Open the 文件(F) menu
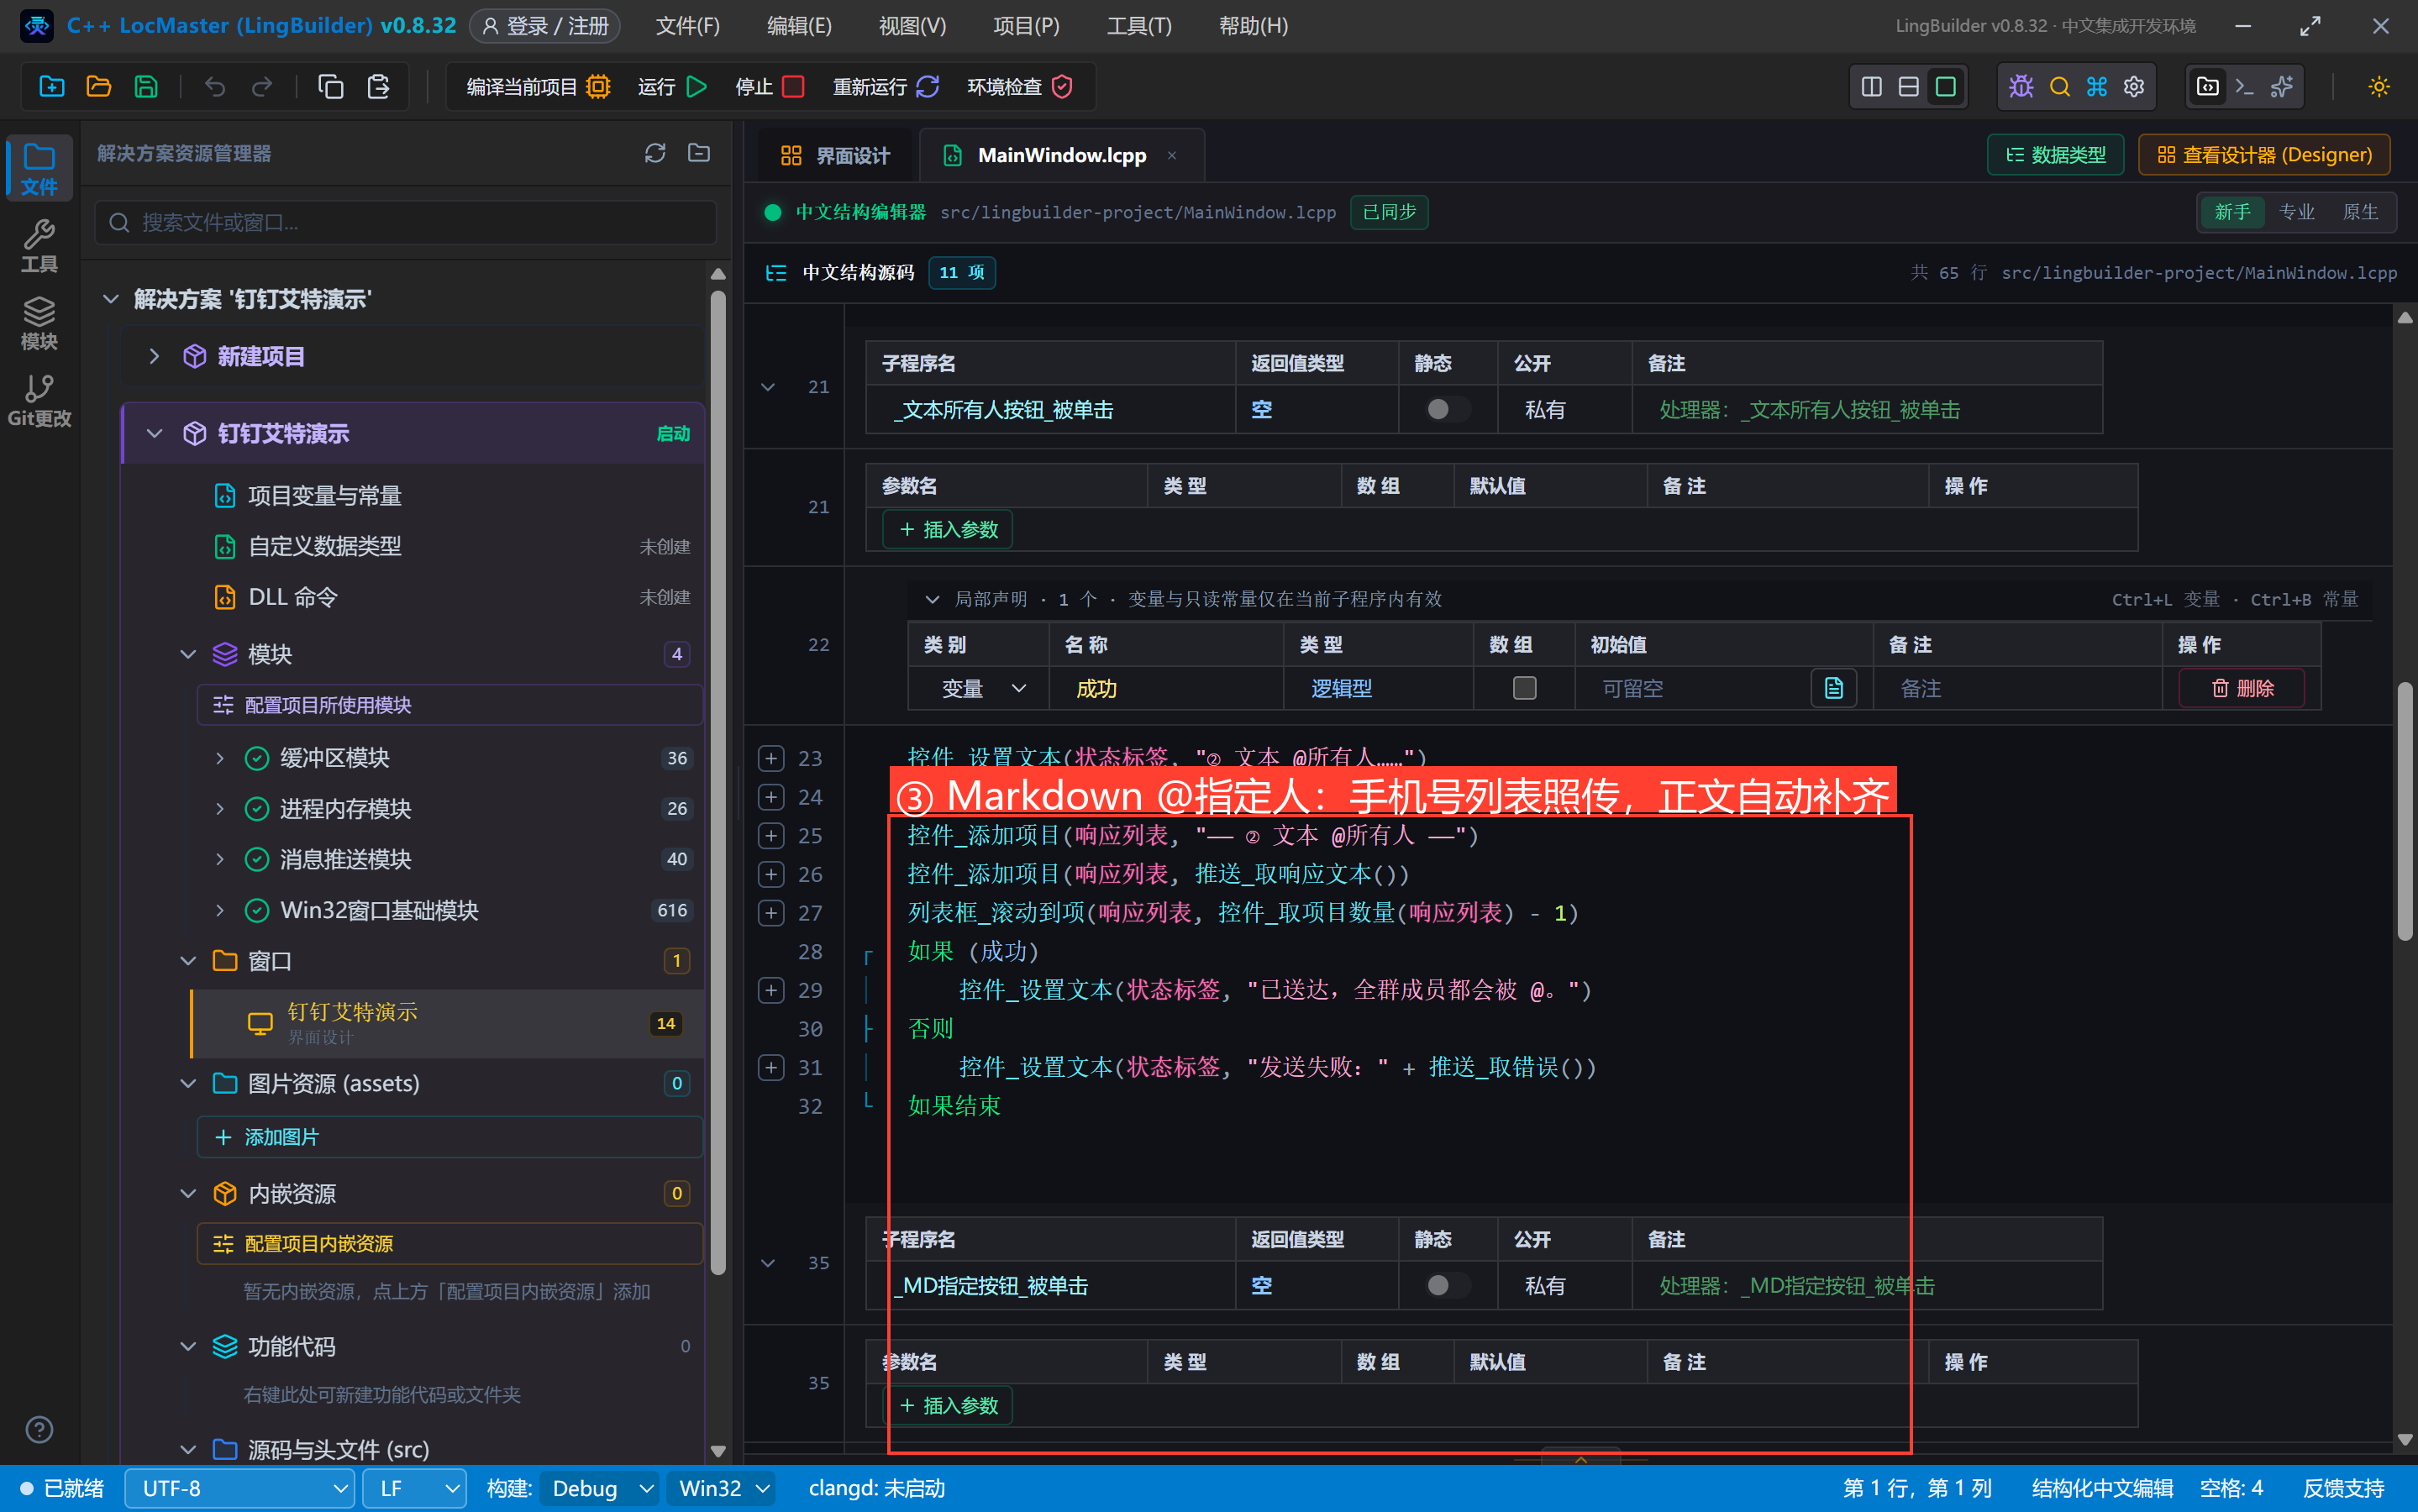The image size is (2418, 1512). 687,26
